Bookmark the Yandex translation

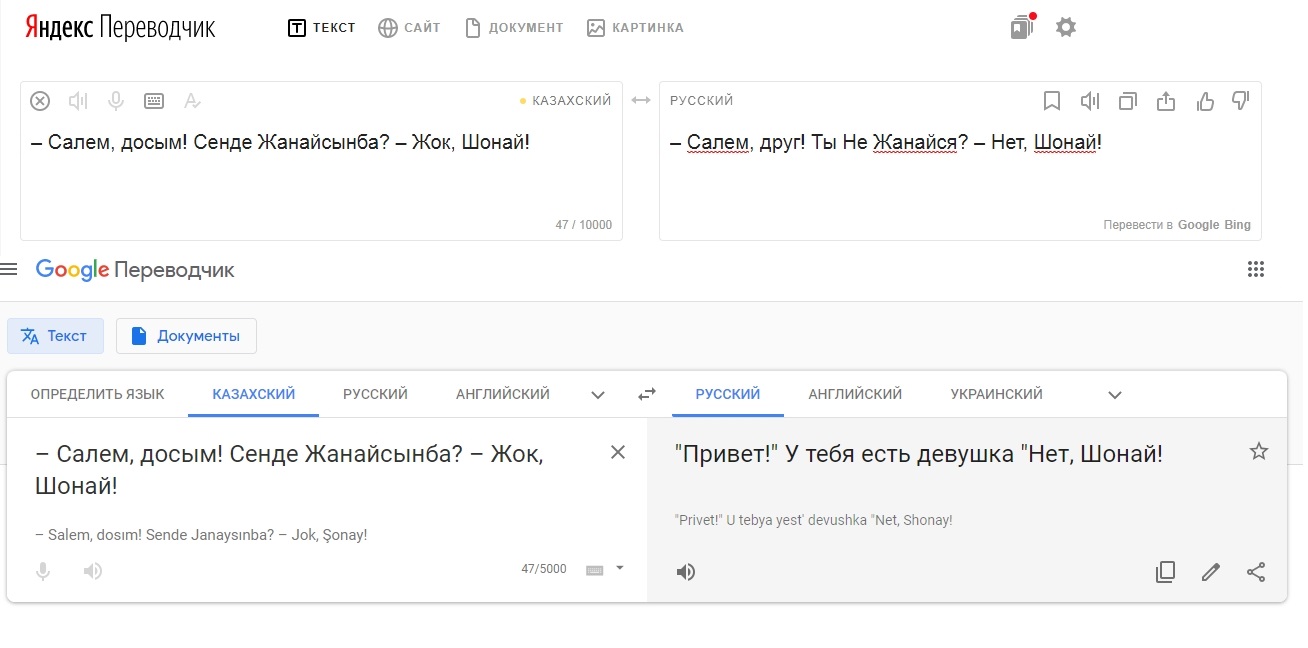coord(1051,101)
